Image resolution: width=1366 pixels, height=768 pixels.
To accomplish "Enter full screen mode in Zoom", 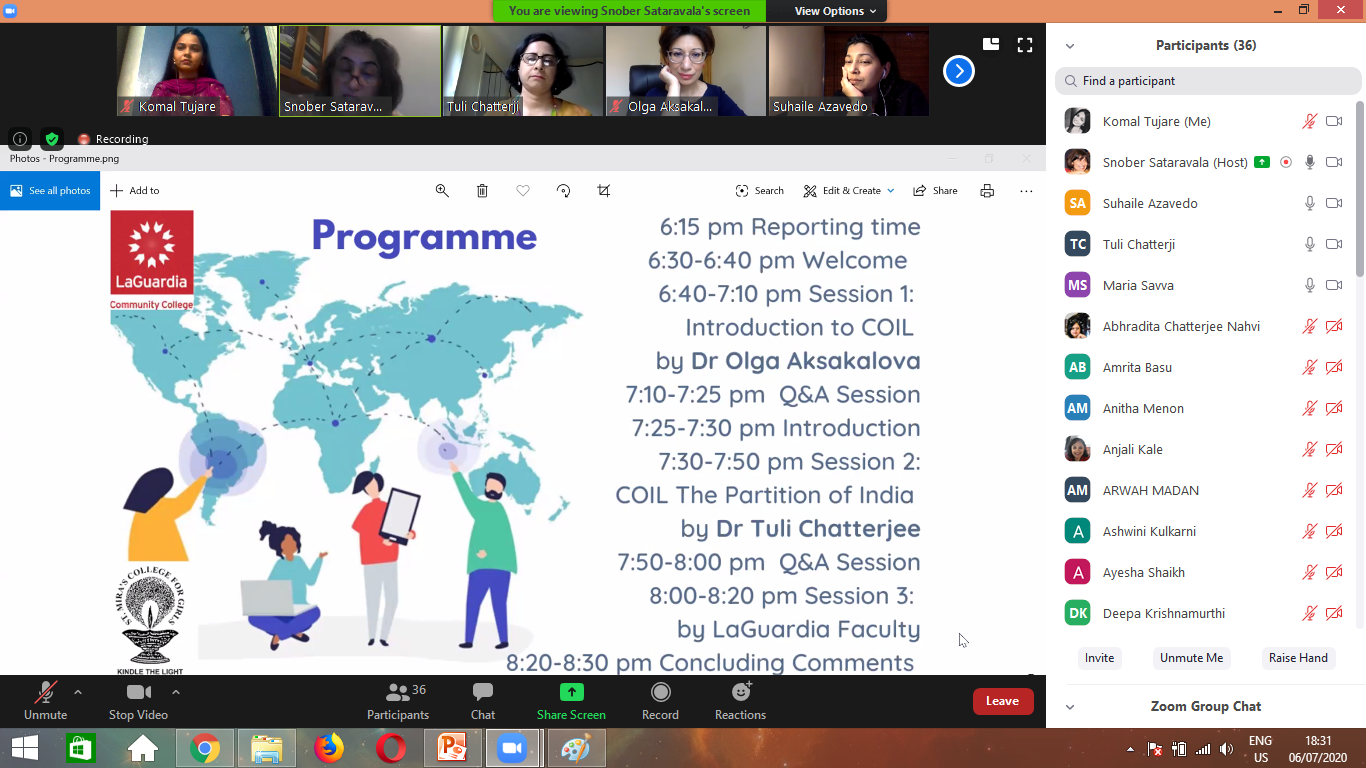I will 1024,45.
